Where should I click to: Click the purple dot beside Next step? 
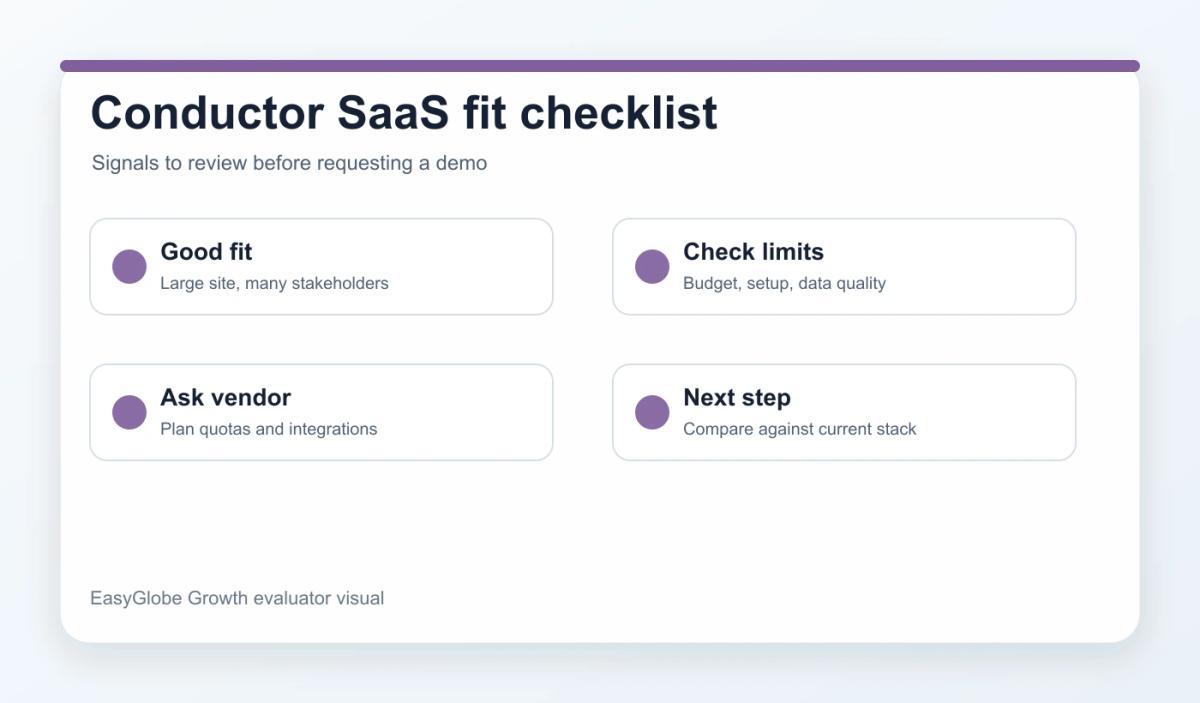652,412
